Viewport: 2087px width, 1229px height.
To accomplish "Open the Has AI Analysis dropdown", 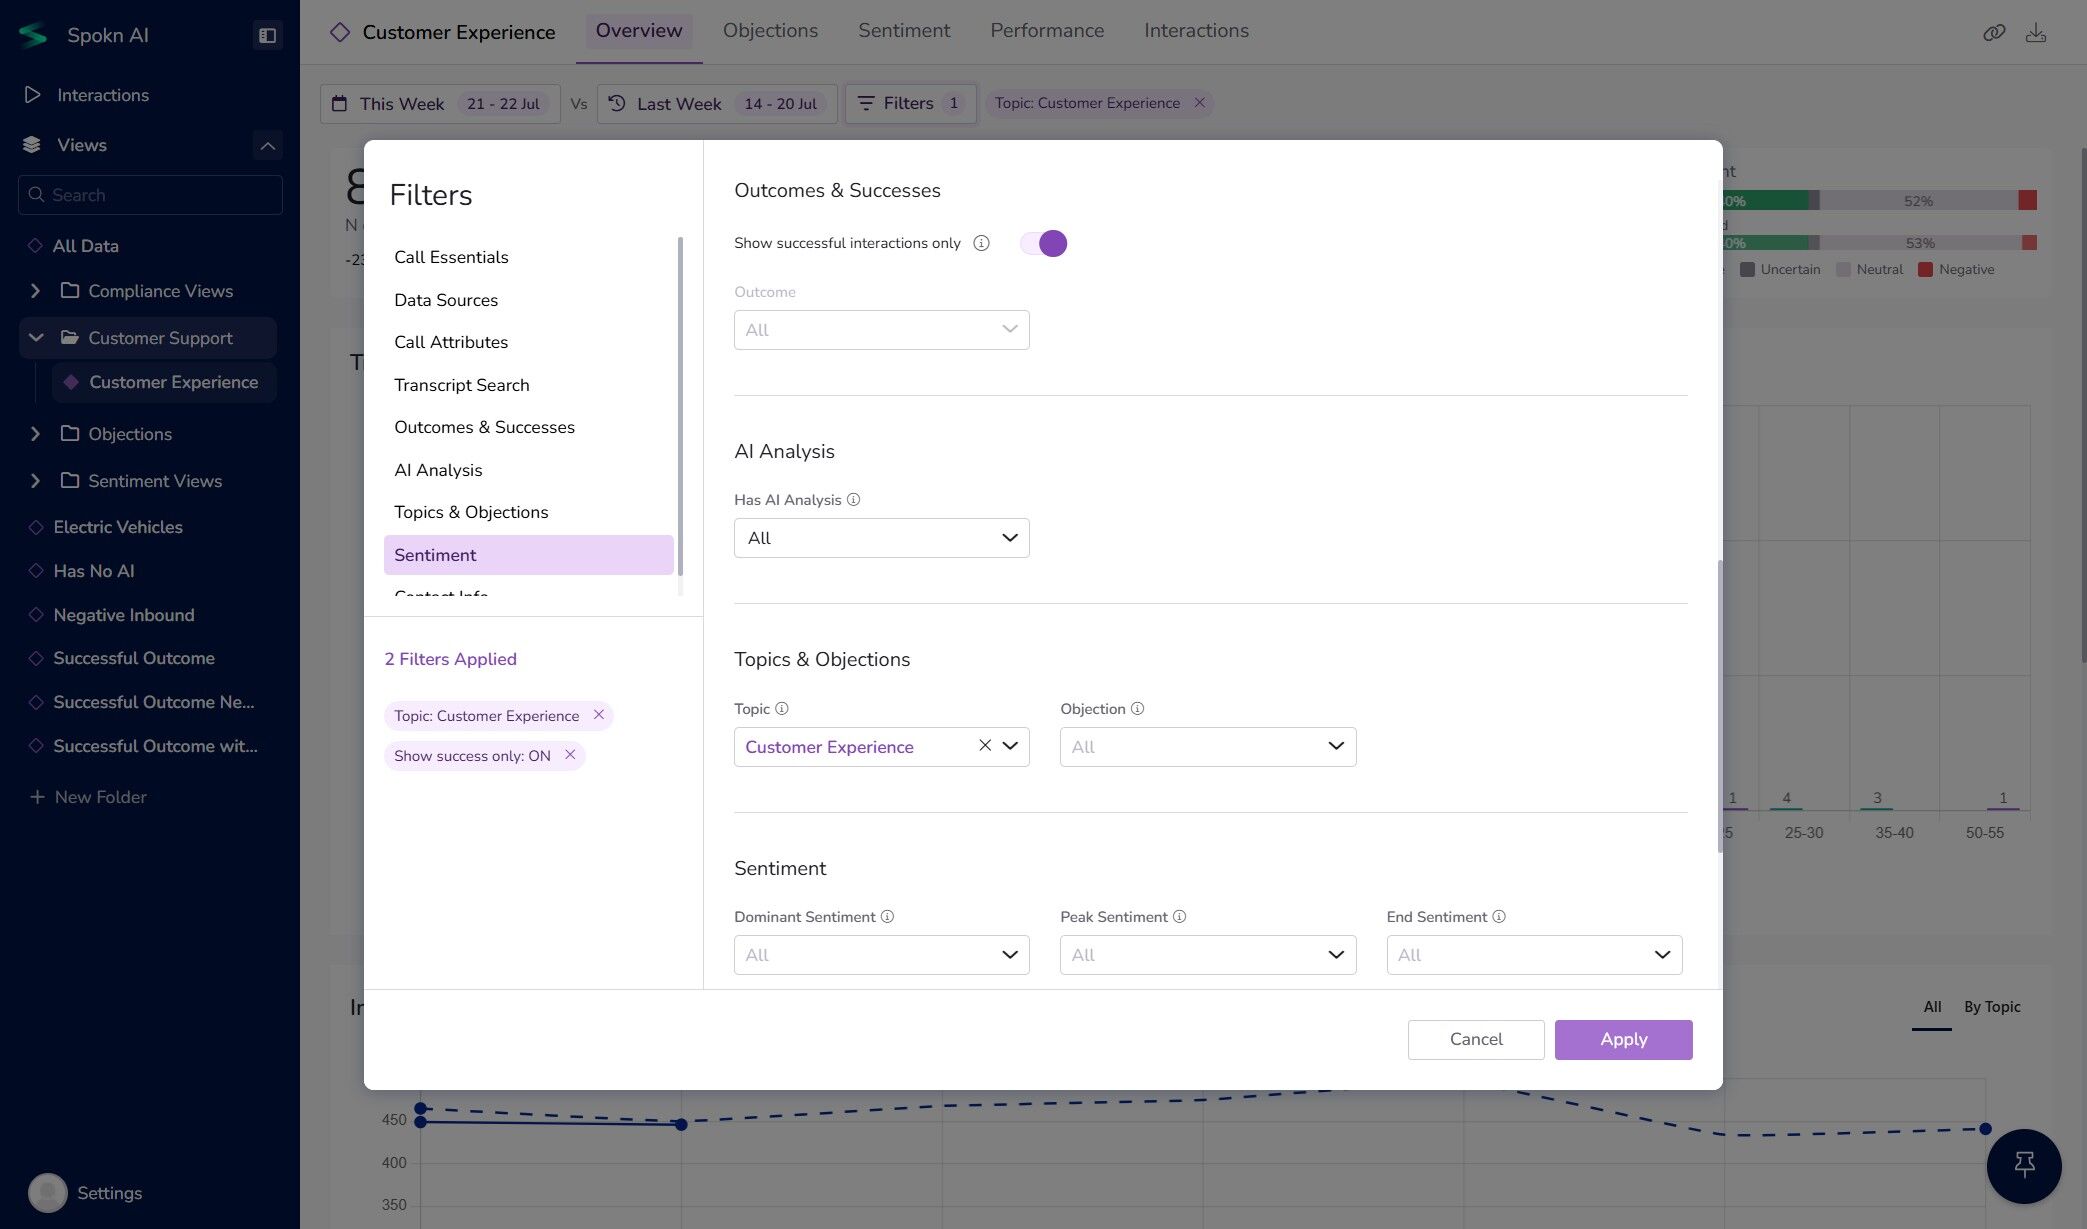I will tap(881, 538).
